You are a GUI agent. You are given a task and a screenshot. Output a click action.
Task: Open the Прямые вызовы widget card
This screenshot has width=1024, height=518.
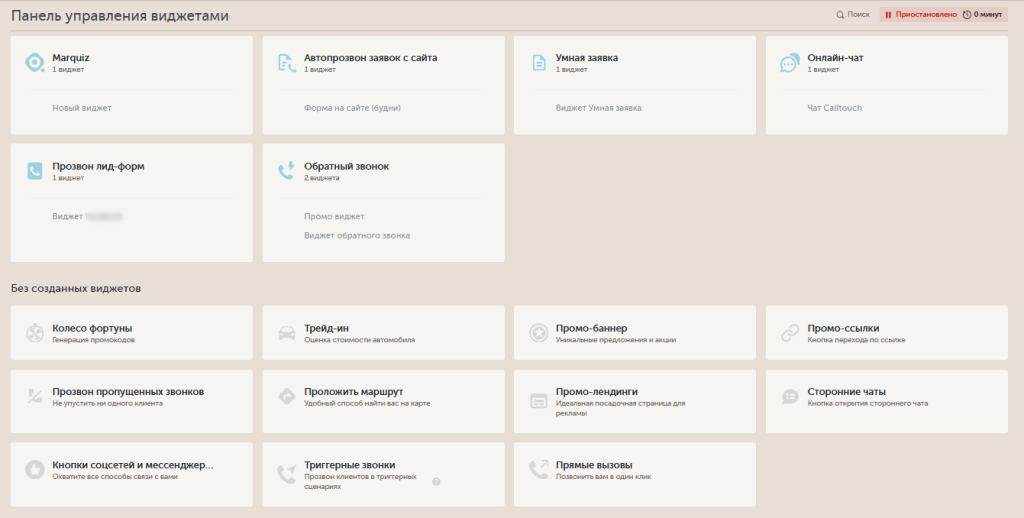(634, 469)
